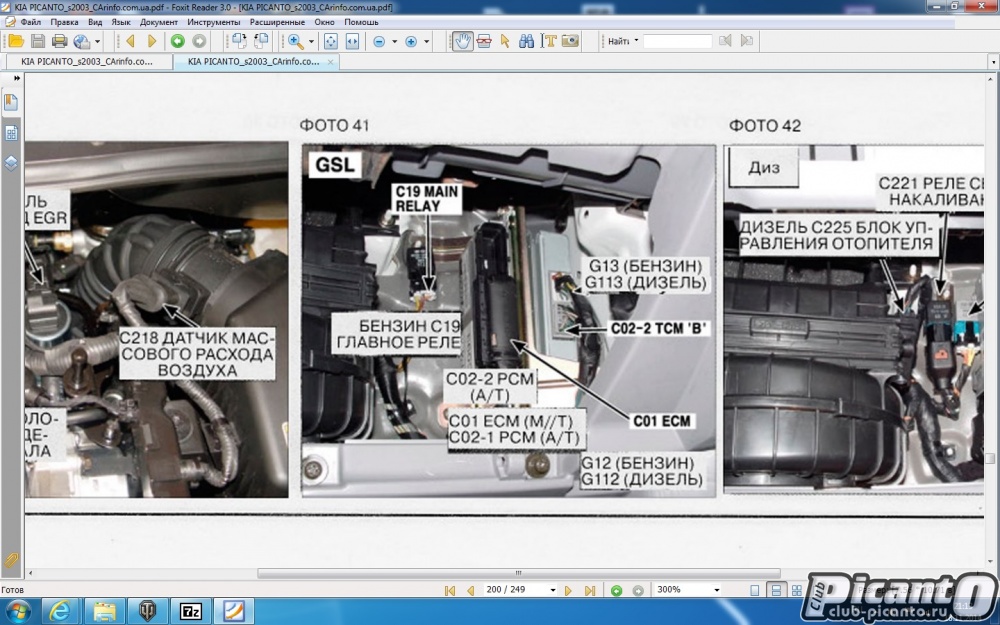This screenshot has height=625, width=1000.
Task: Click the gray next view status button
Action: coord(638,591)
